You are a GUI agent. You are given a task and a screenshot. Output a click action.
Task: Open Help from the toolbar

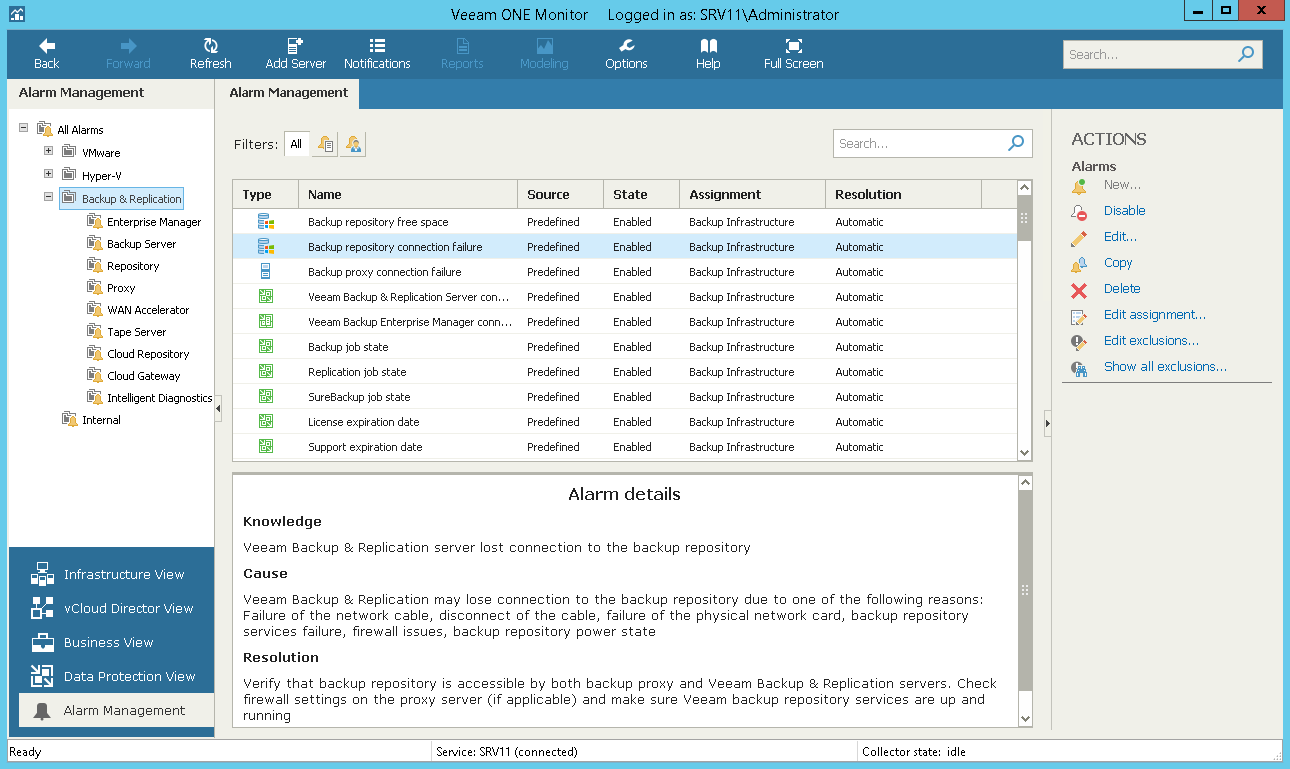coord(708,54)
